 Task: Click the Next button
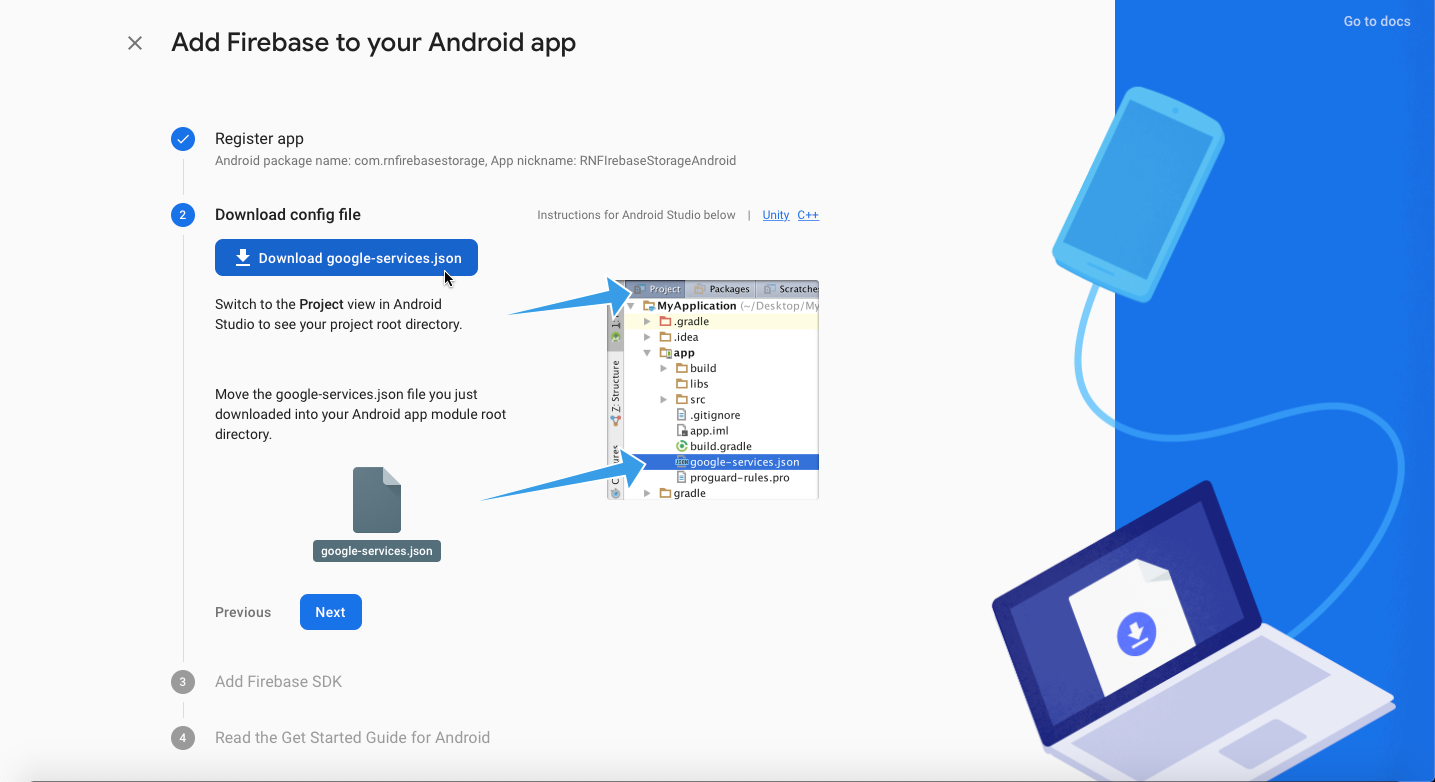(x=330, y=612)
